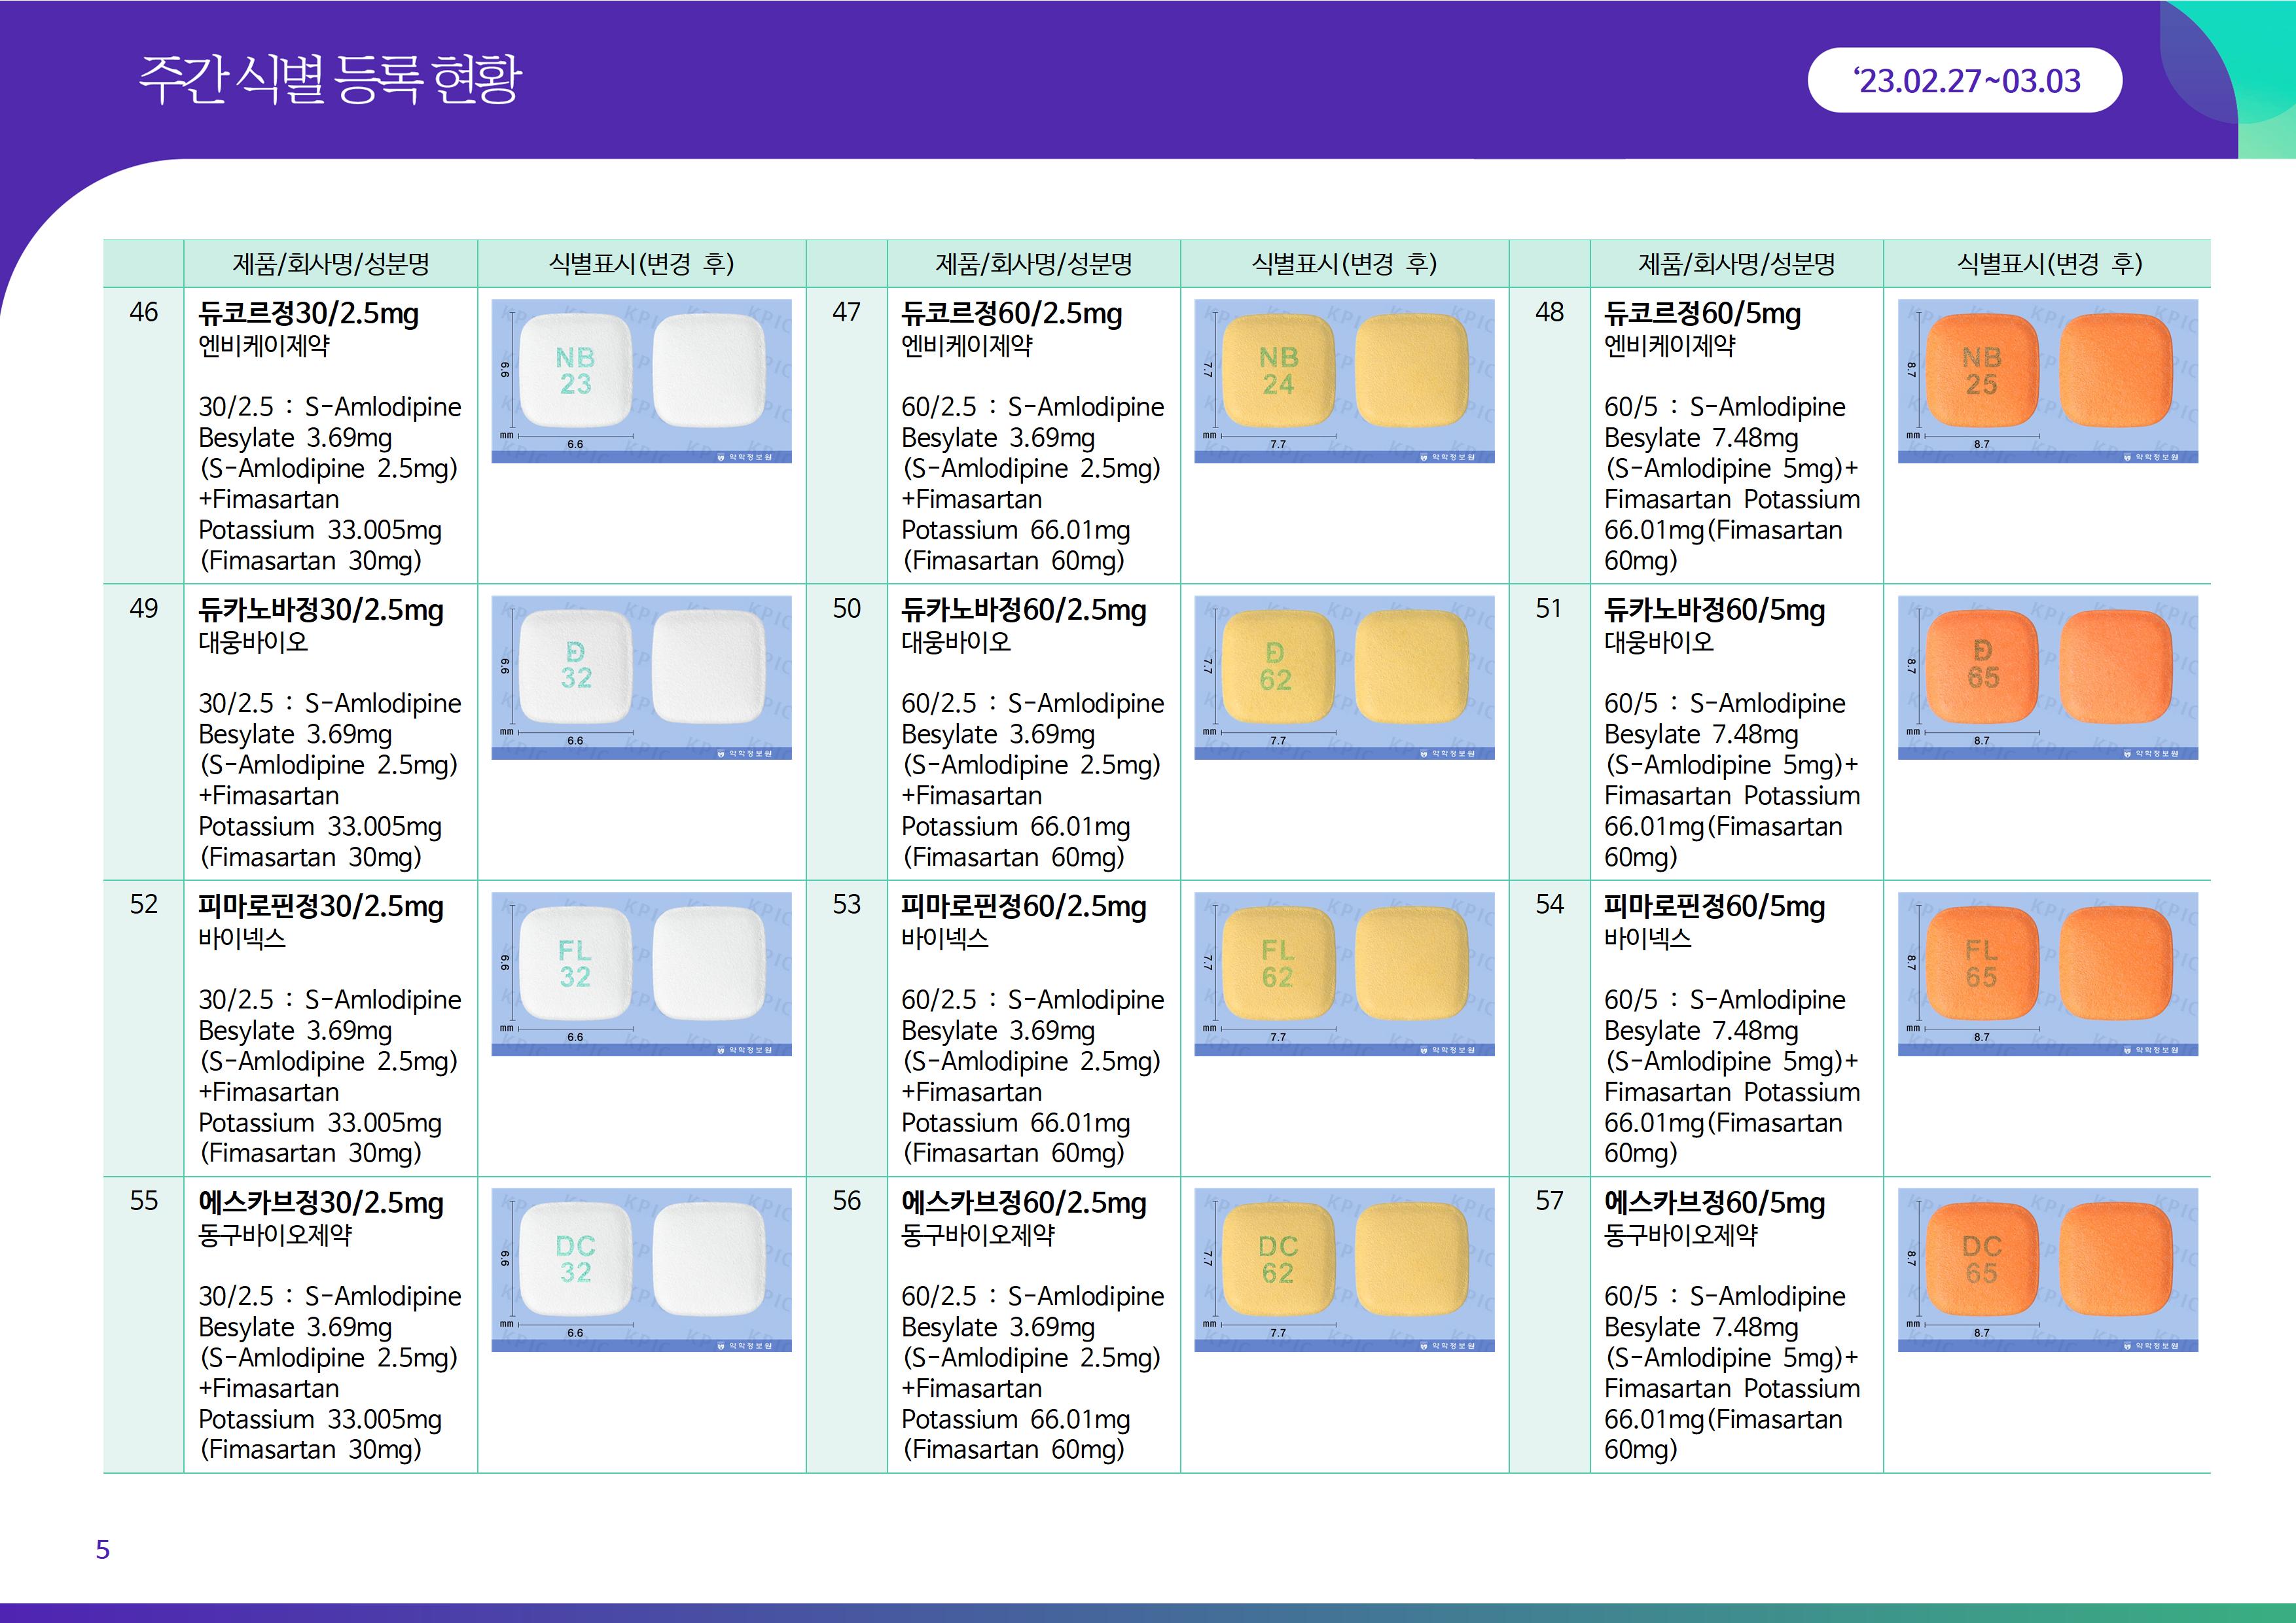This screenshot has width=2296, height=1623.
Task: Click first 제품/회사명/성분명 column header
Action: click(330, 264)
